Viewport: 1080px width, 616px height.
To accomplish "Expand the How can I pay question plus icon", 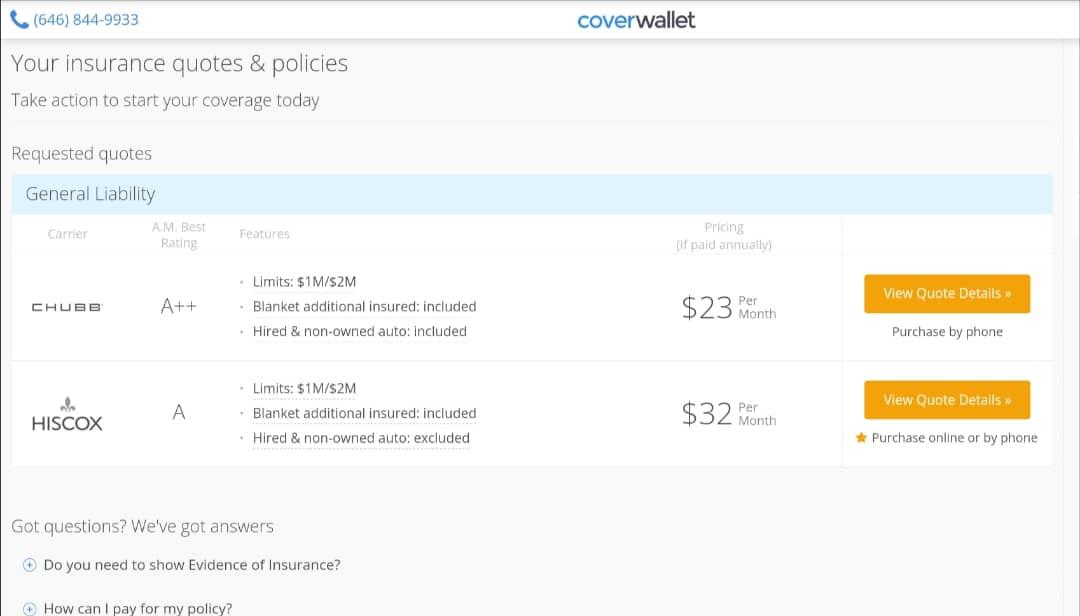I will click(30, 608).
